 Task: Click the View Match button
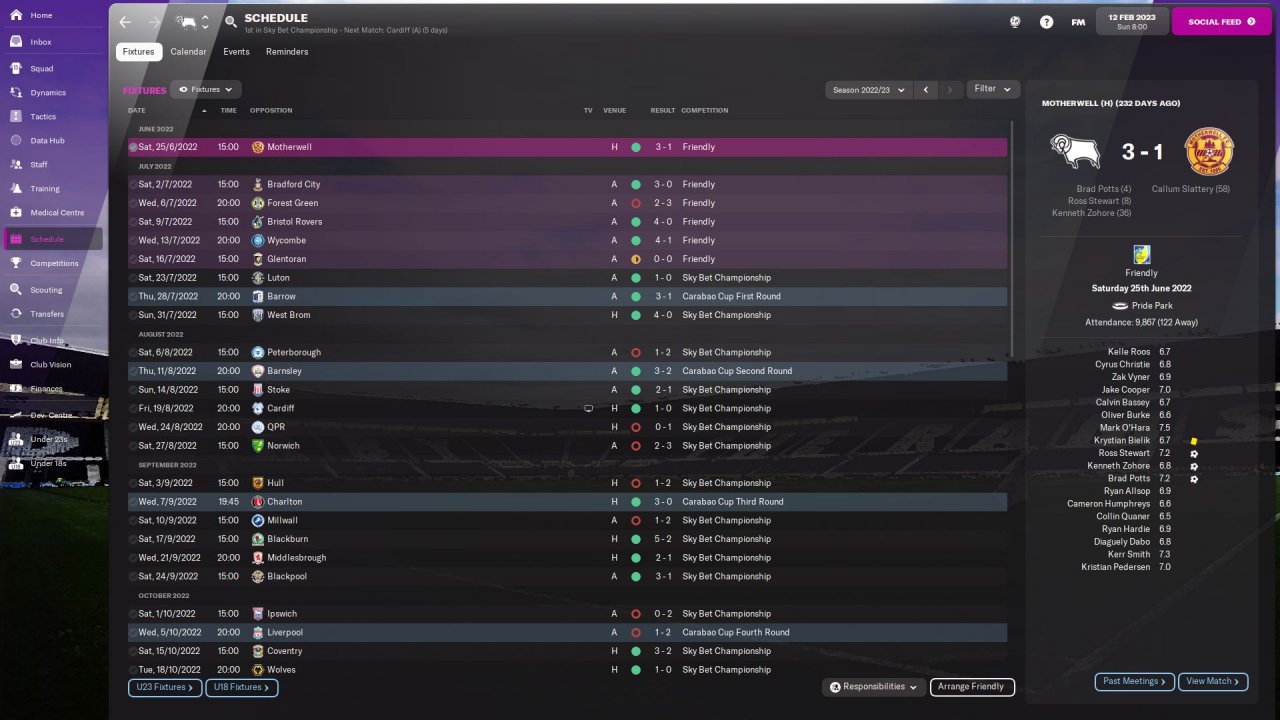point(1213,681)
